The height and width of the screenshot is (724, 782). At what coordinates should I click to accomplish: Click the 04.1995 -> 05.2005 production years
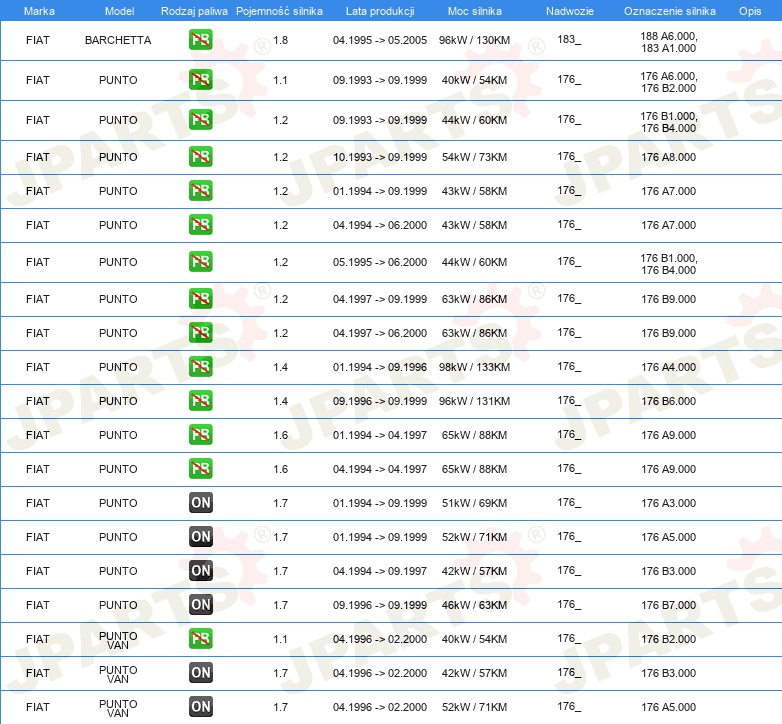coord(380,40)
